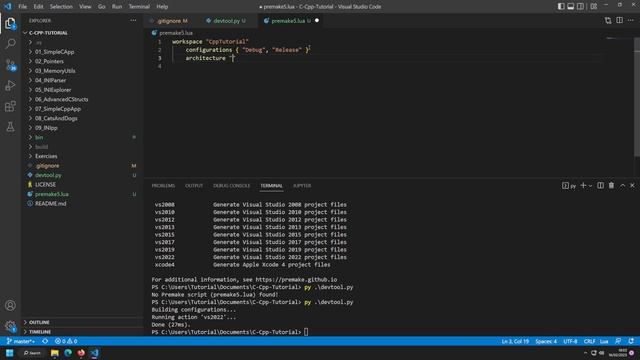
Task: Open the terminal launch profile dropdown arrow
Action: (x=590, y=186)
